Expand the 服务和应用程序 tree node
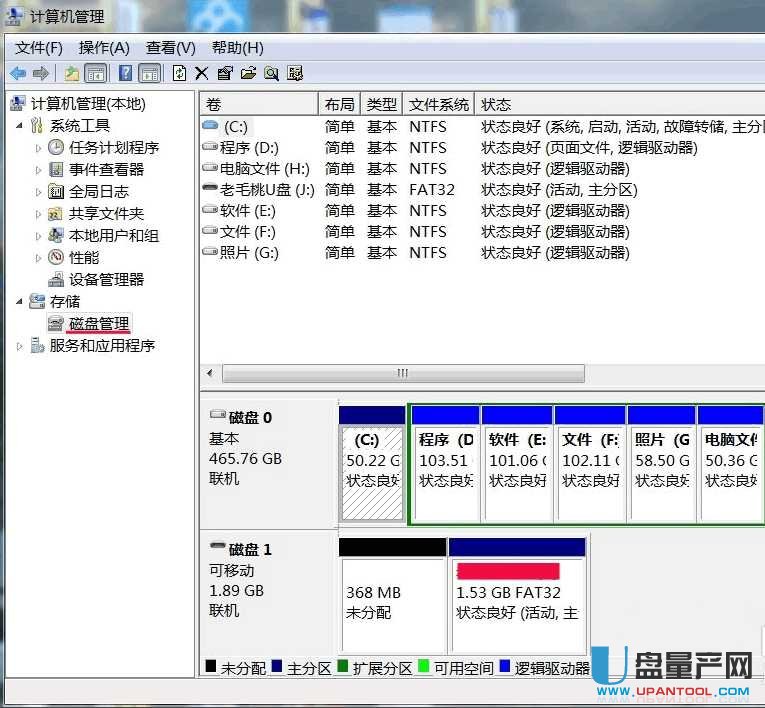 (20, 346)
